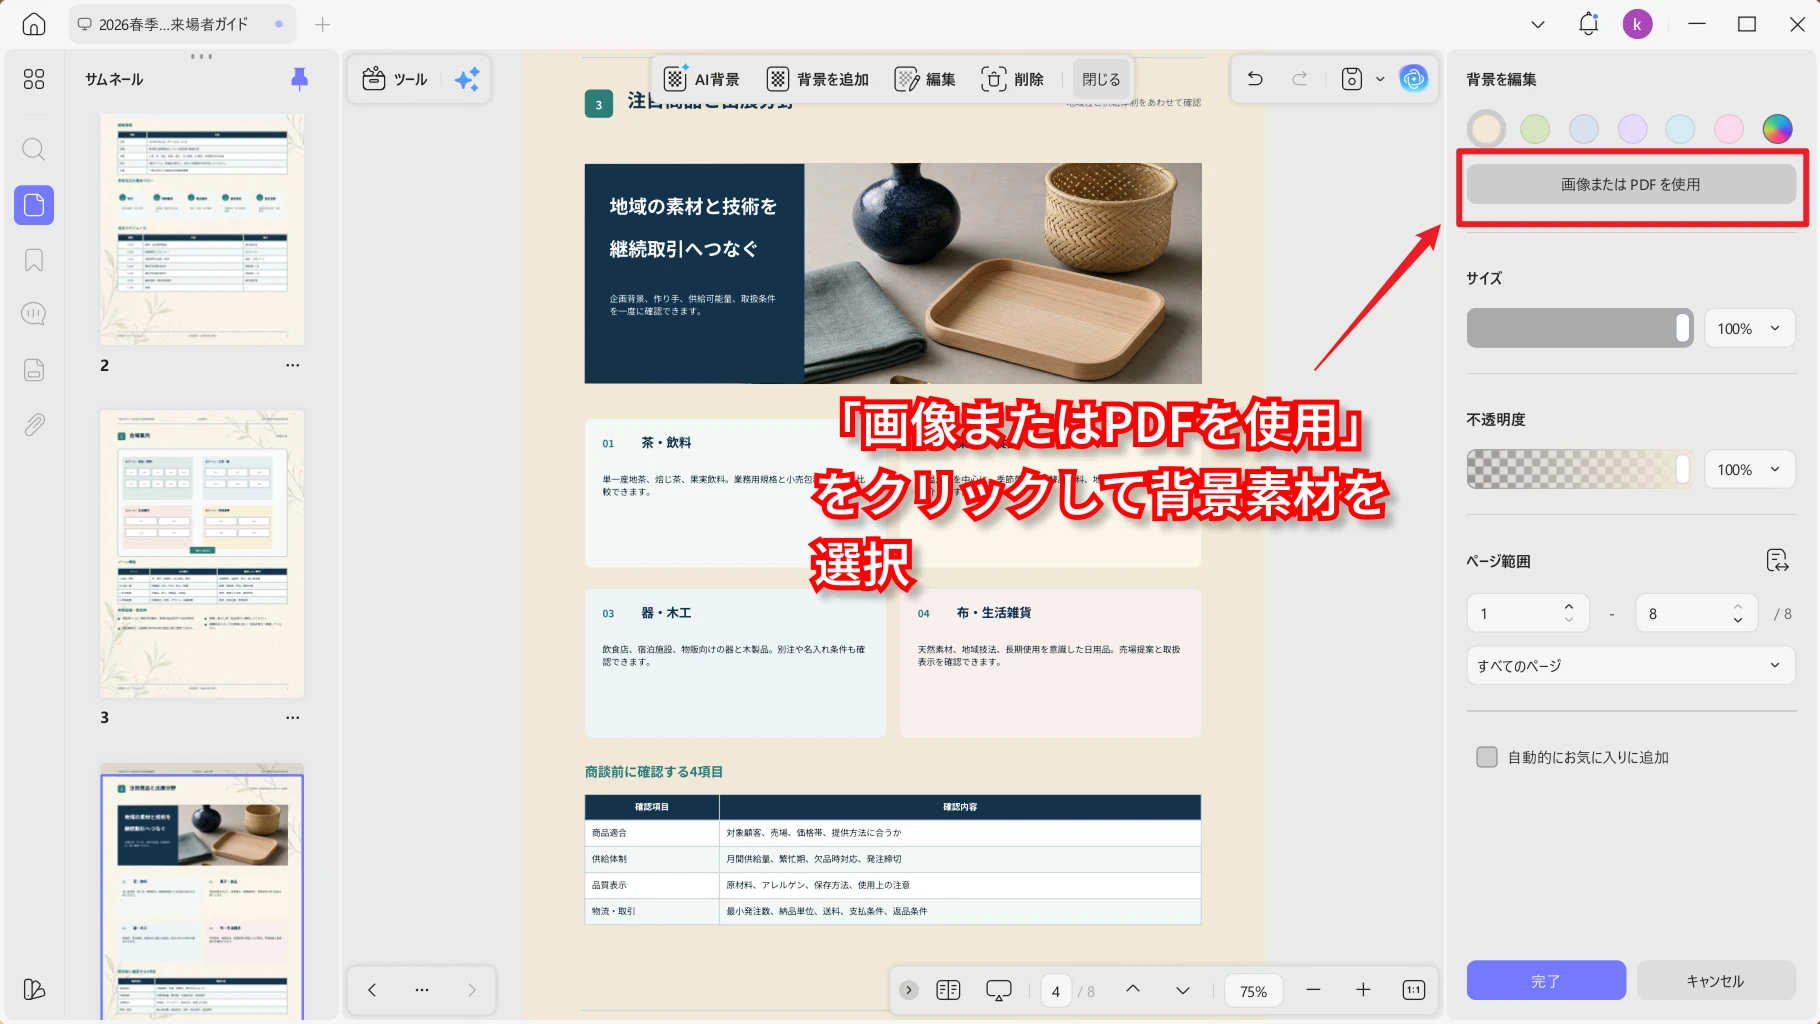Click the current page number field 4
The image size is (1820, 1024).
1056,990
